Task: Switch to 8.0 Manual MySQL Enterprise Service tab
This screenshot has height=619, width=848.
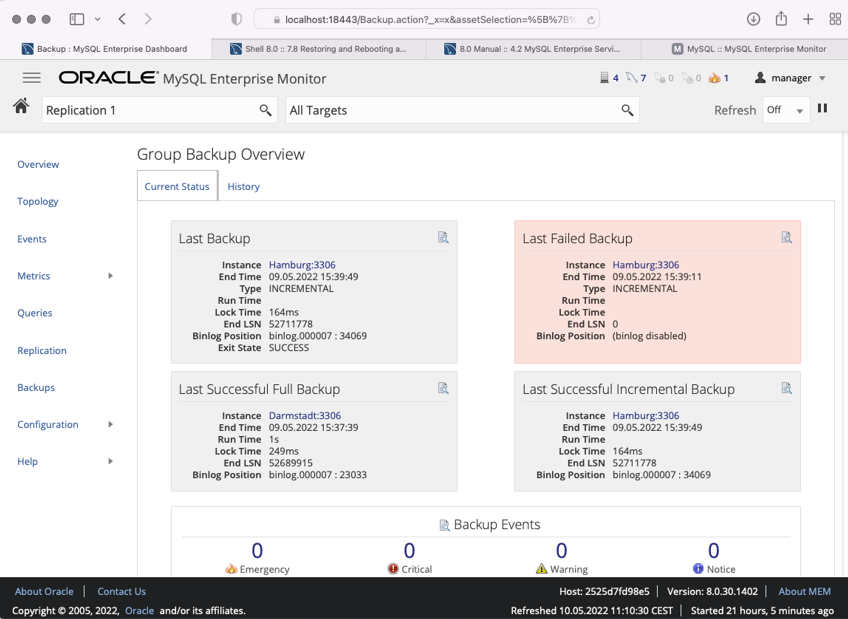Action: [x=533, y=49]
